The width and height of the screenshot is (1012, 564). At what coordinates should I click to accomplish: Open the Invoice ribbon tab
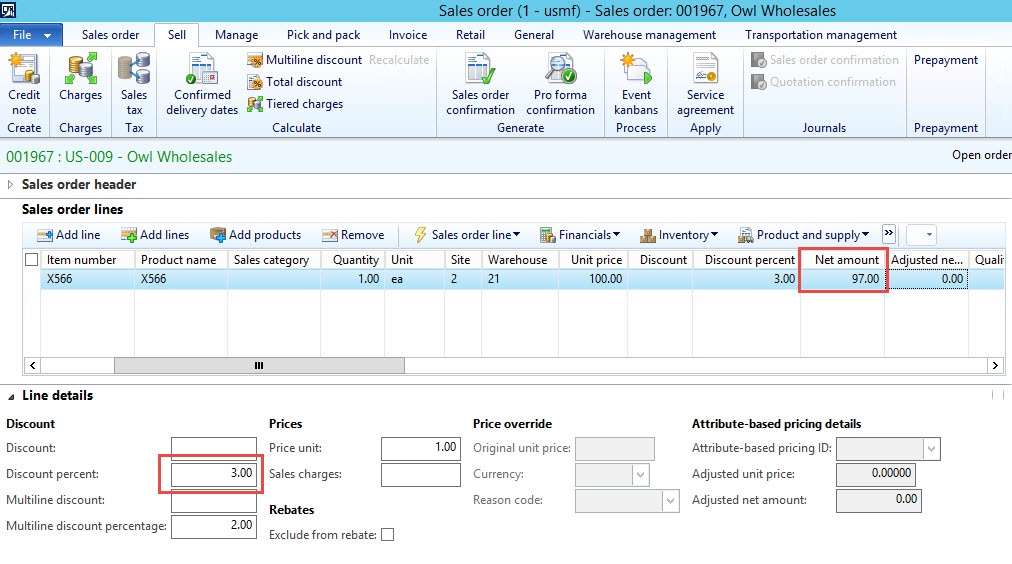407,35
